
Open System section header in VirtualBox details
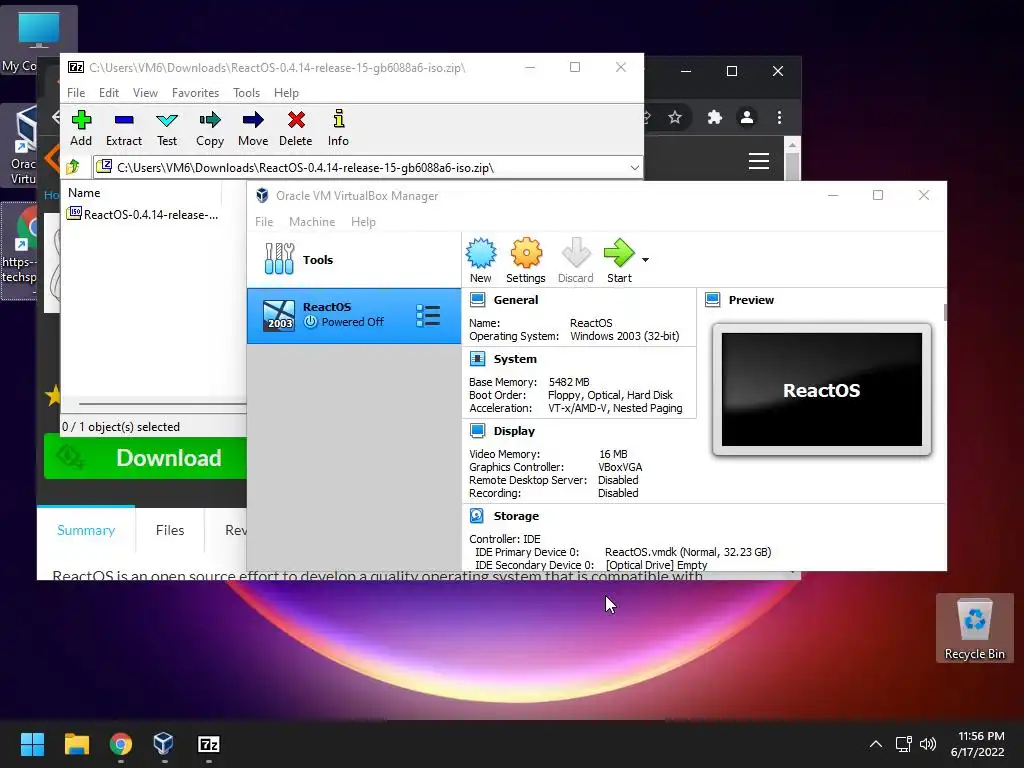click(x=515, y=359)
